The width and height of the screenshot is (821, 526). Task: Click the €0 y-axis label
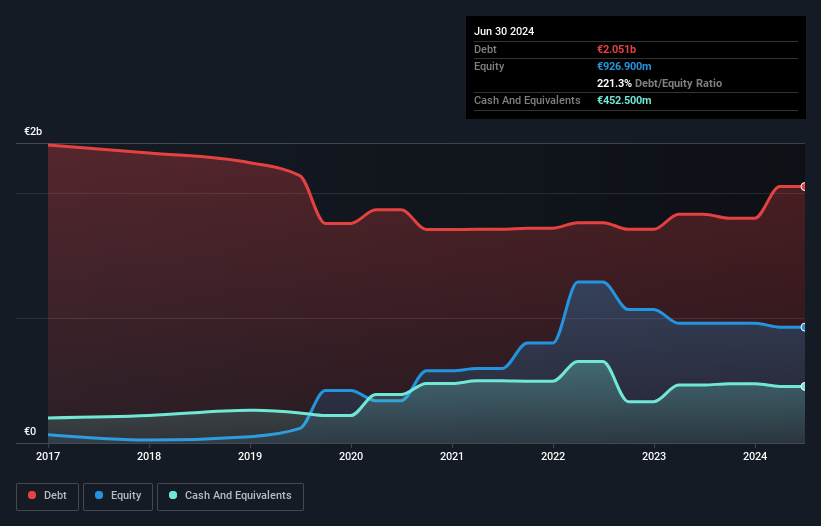point(30,431)
